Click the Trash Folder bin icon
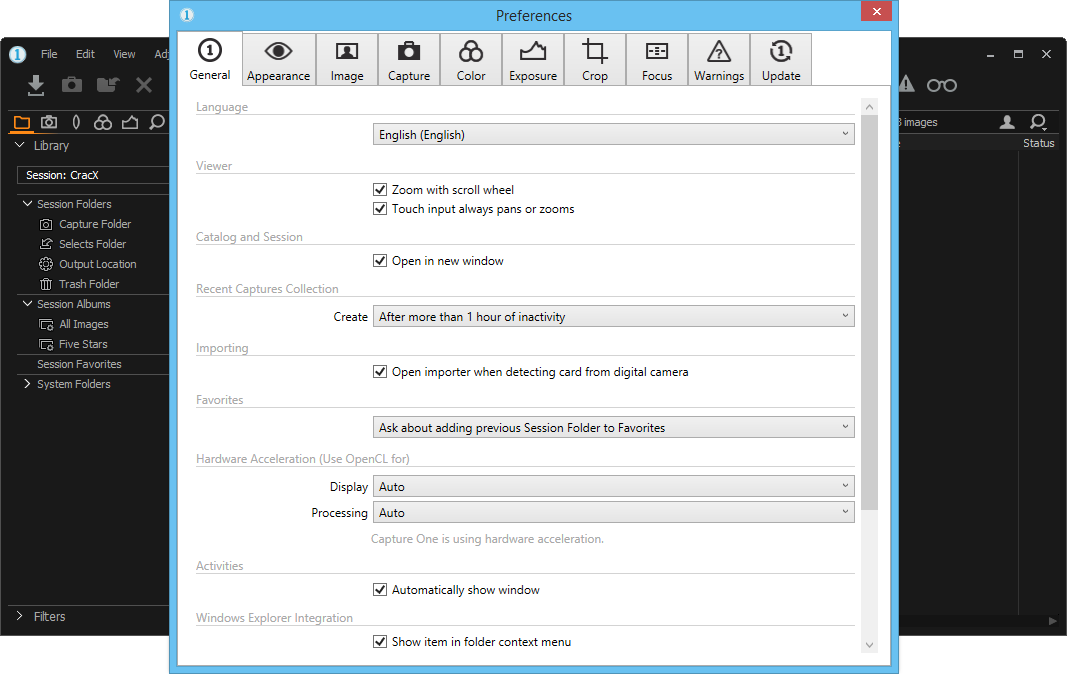The height and width of the screenshot is (674, 1067). pos(46,284)
